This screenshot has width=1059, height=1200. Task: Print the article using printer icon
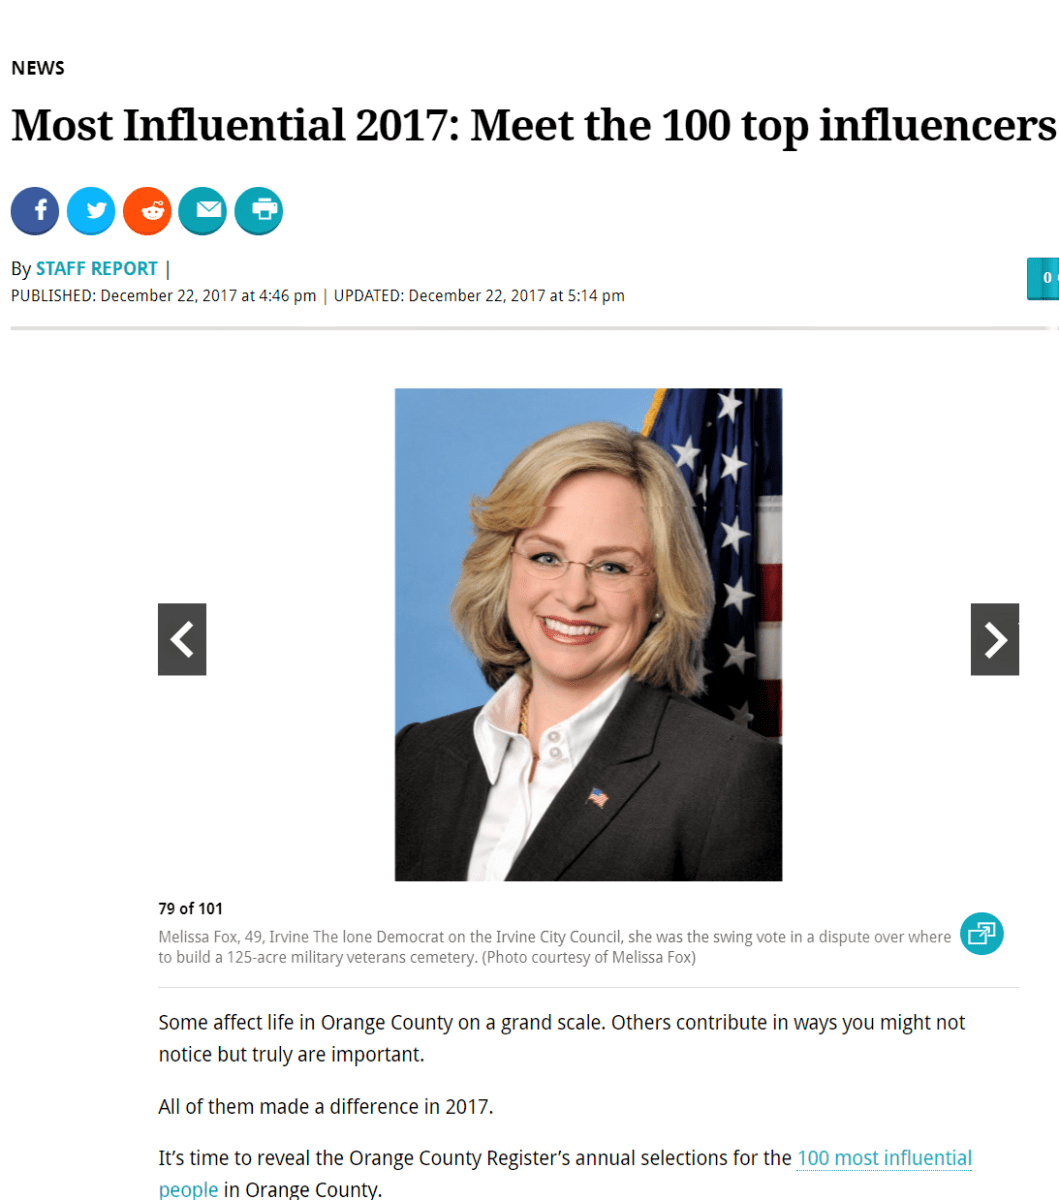[259, 211]
